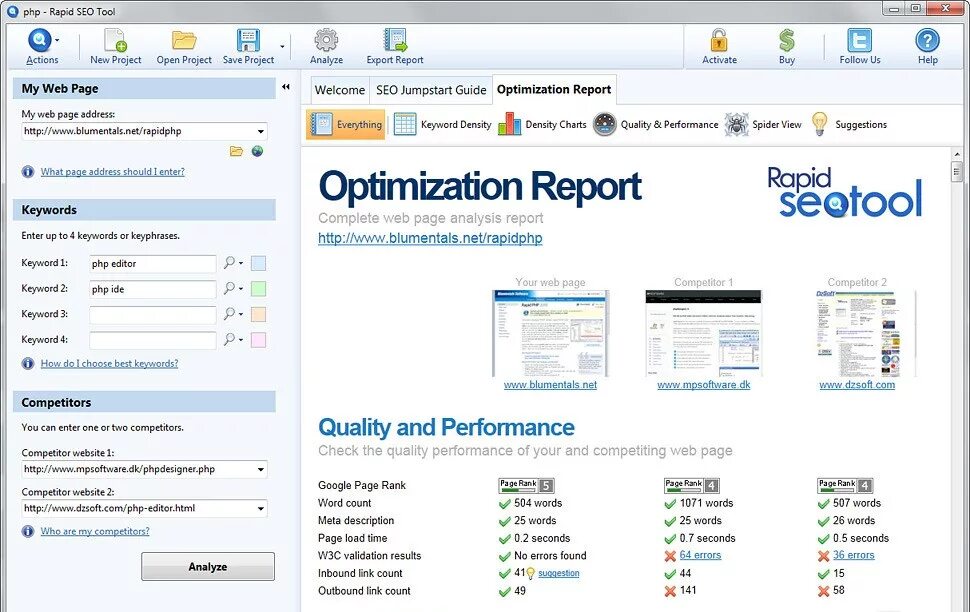Open the Keyword Density view
Image resolution: width=970 pixels, height=612 pixels.
pyautogui.click(x=443, y=124)
